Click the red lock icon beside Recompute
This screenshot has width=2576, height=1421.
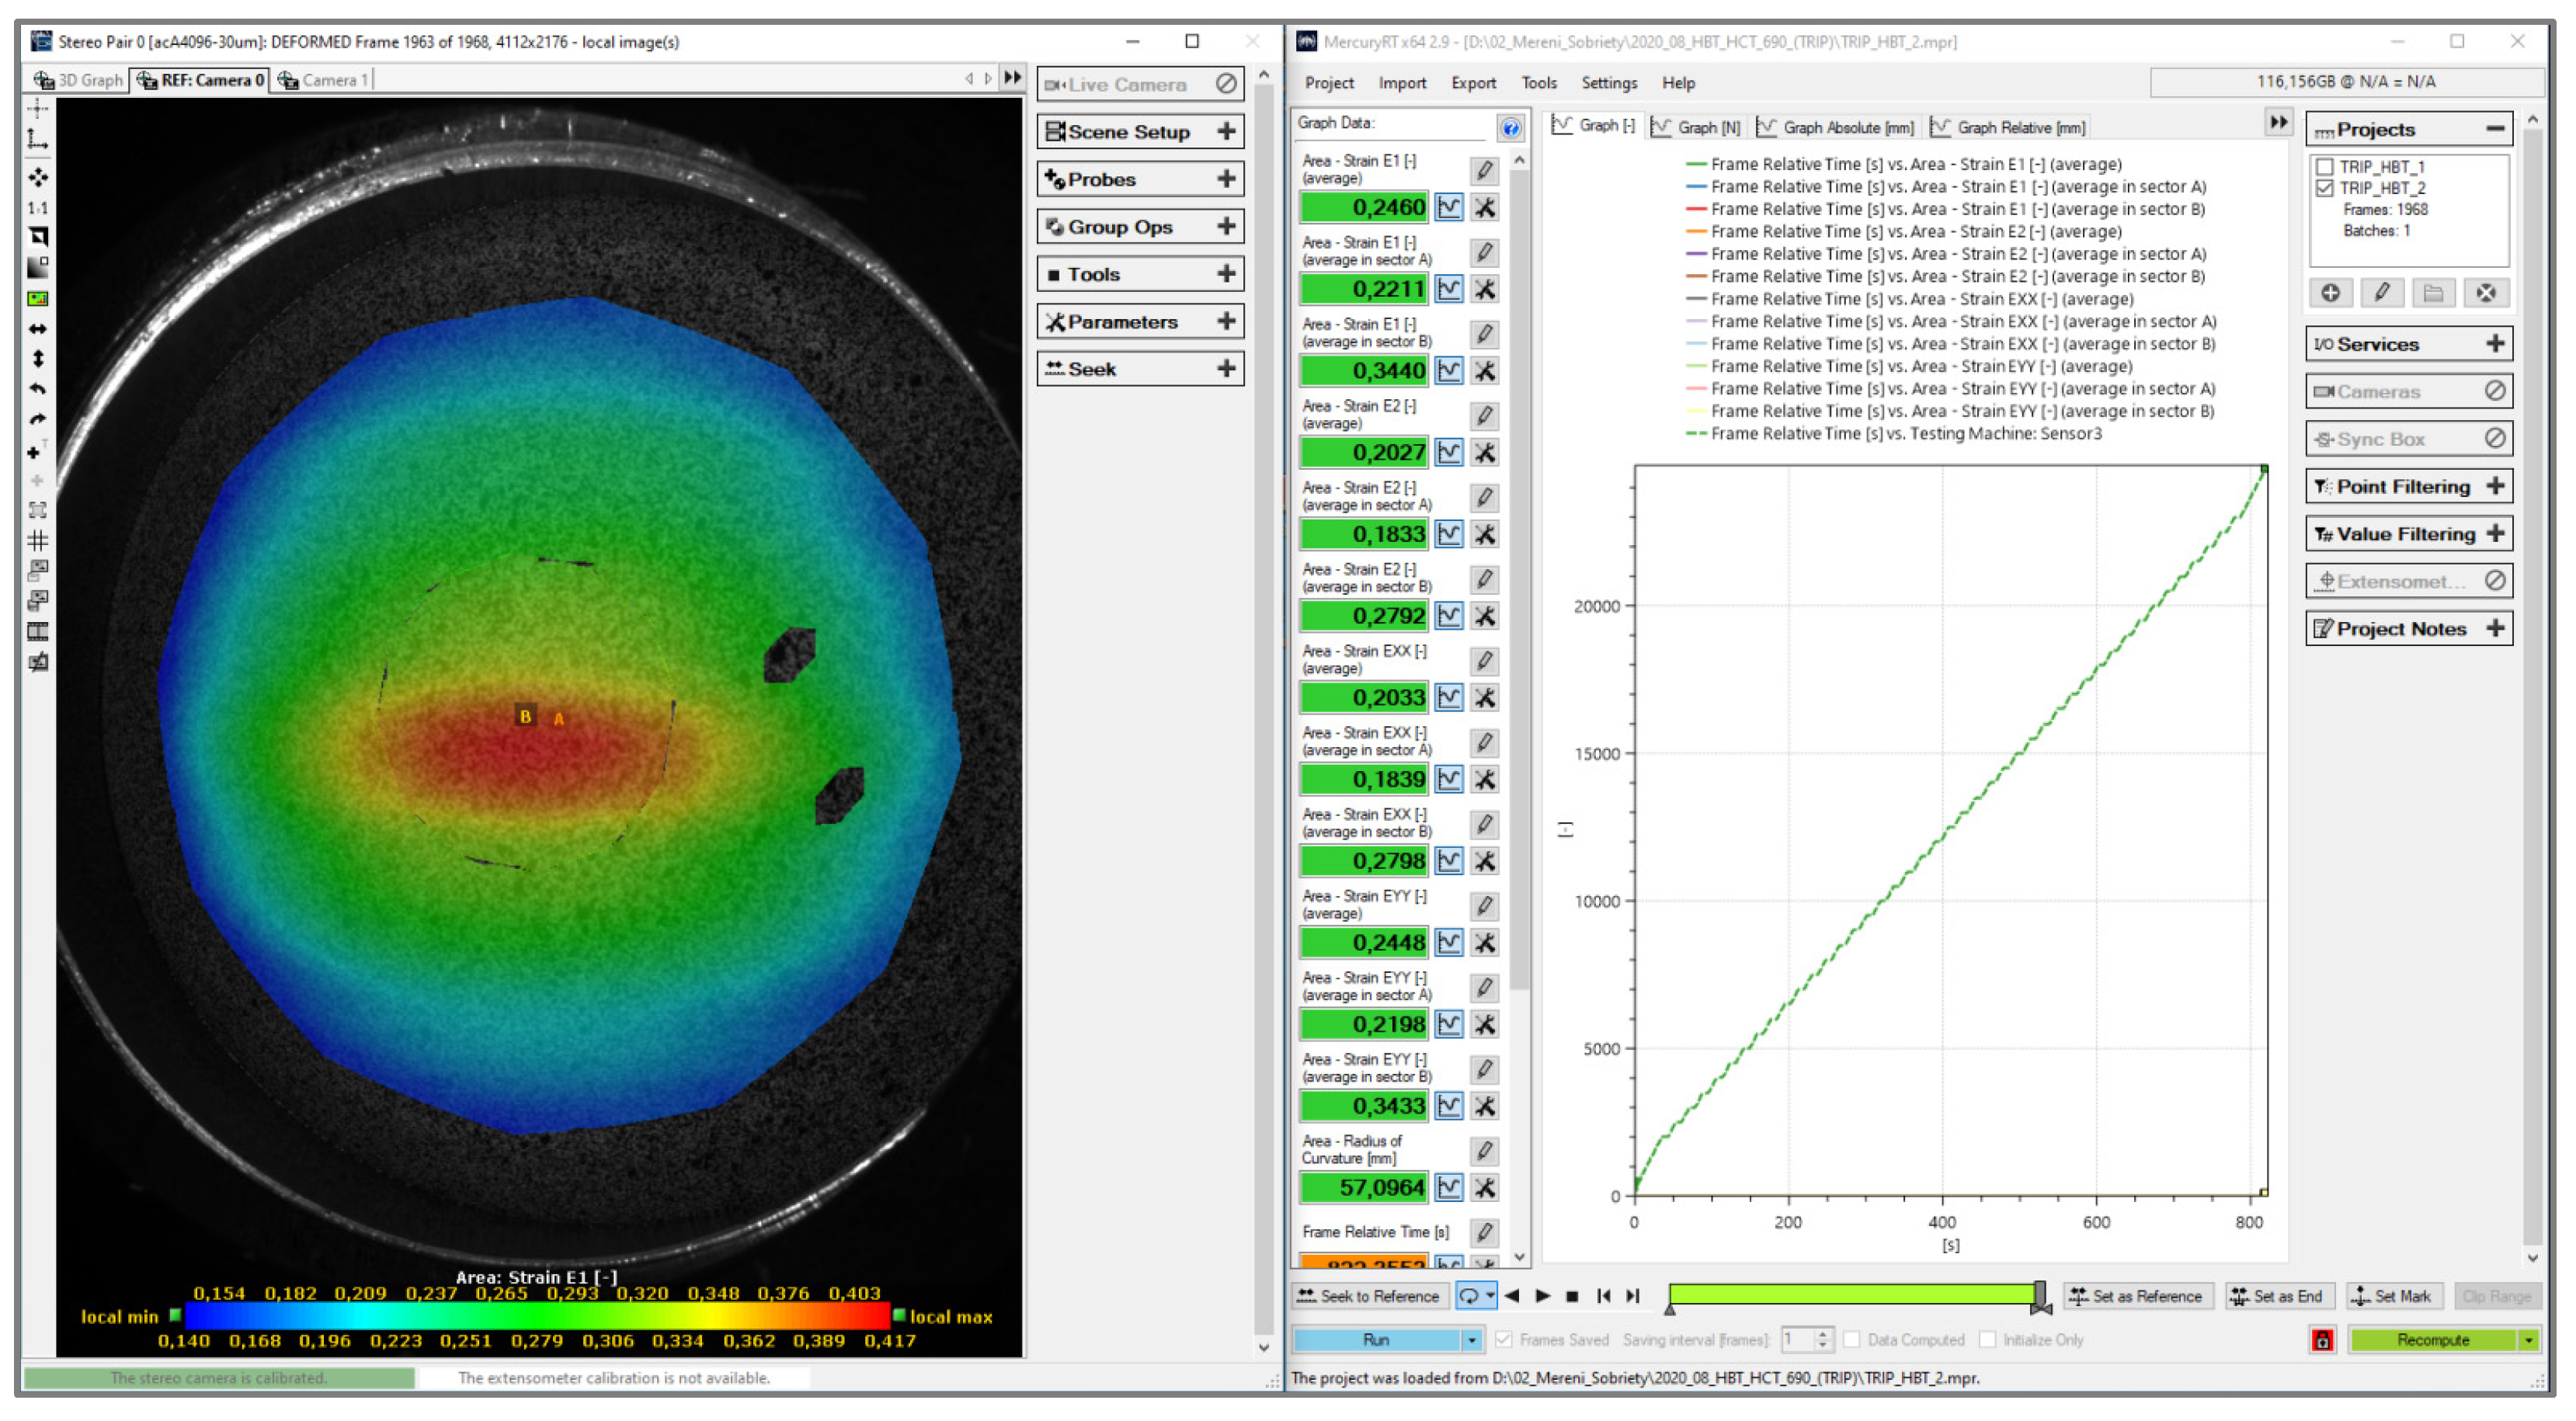pyautogui.click(x=2322, y=1340)
